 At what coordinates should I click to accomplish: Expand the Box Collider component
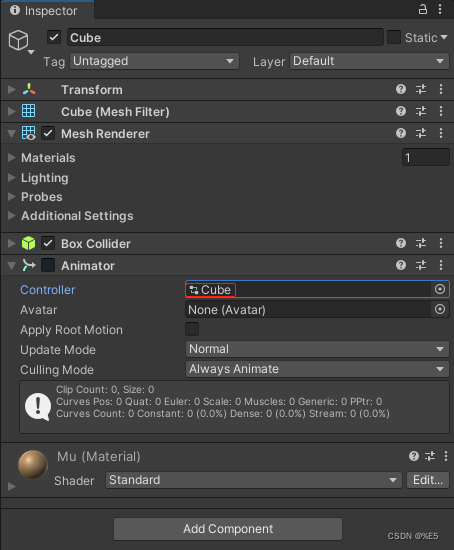pos(12,243)
